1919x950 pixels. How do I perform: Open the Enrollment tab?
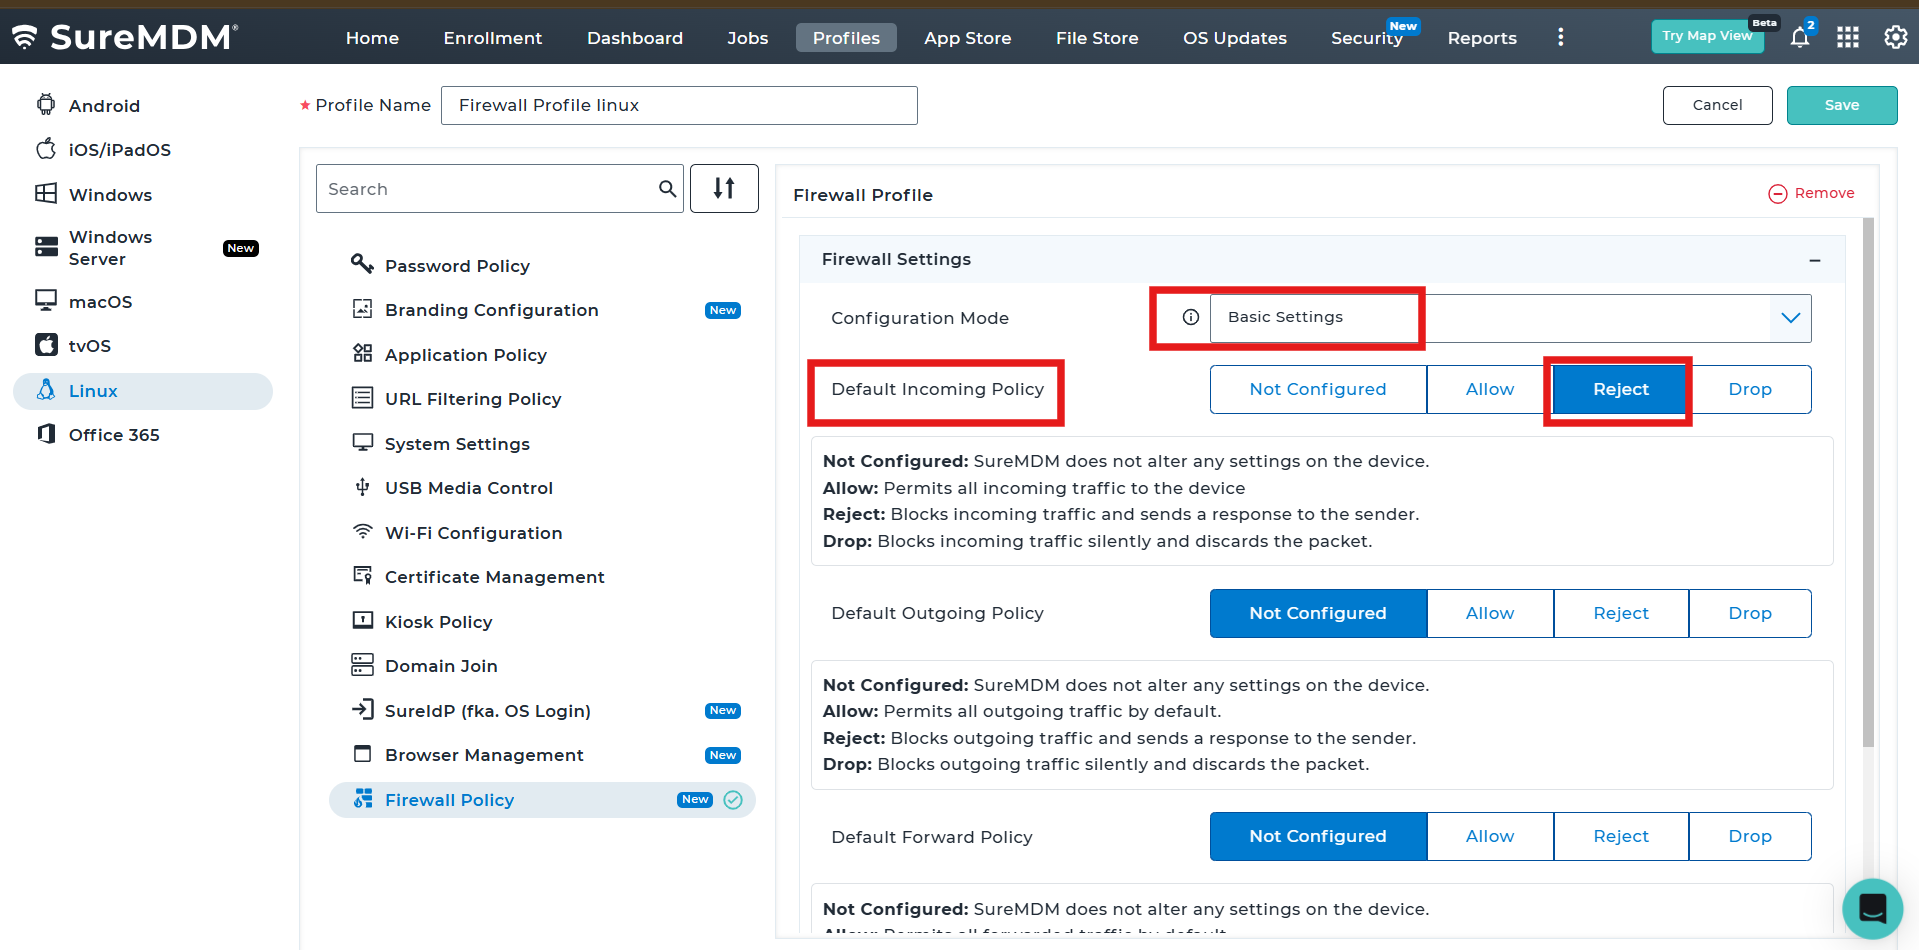click(x=493, y=38)
